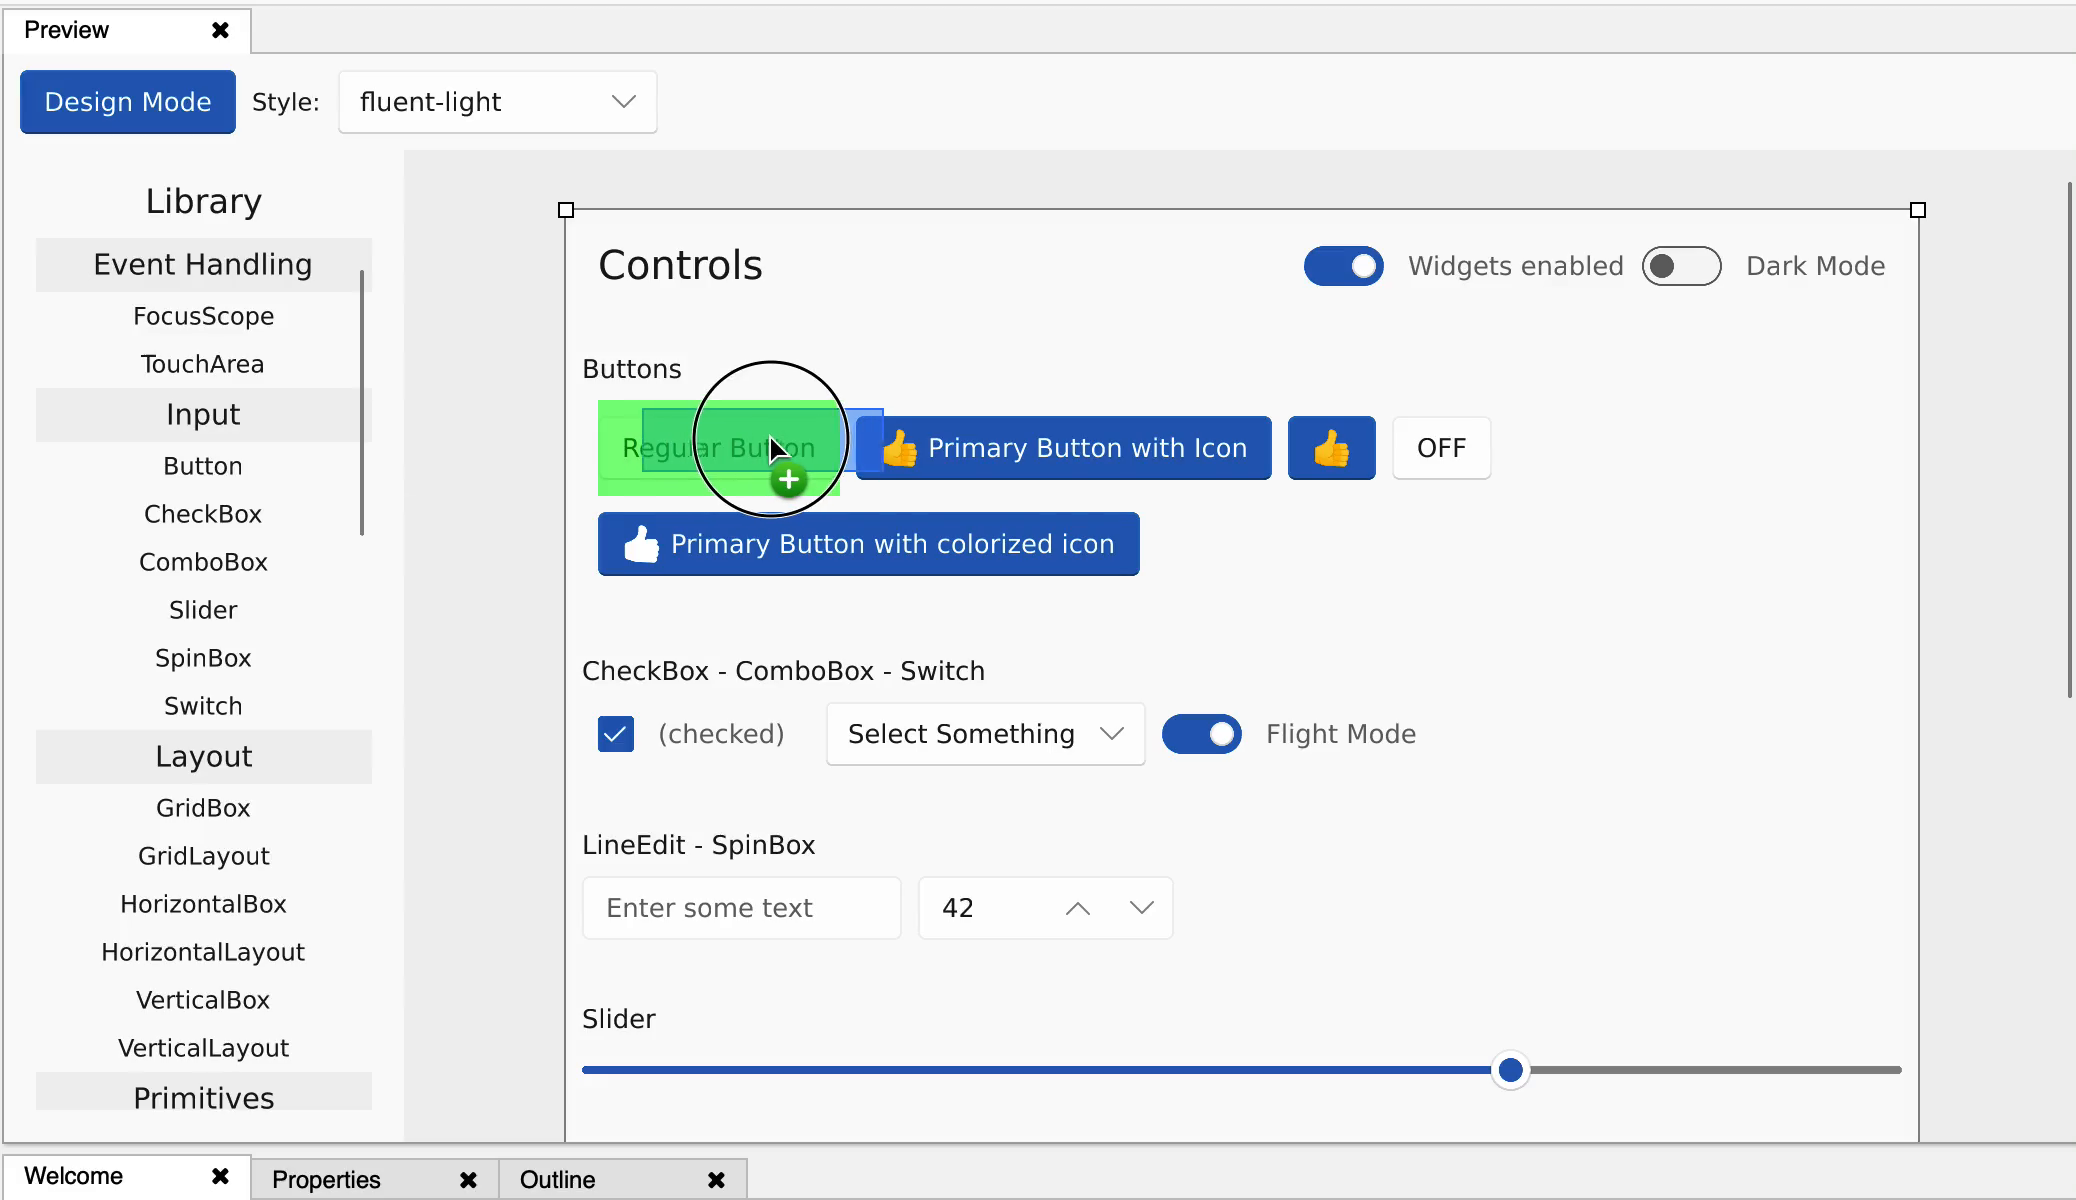Click the thumbs-up icon-only button

(x=1331, y=448)
